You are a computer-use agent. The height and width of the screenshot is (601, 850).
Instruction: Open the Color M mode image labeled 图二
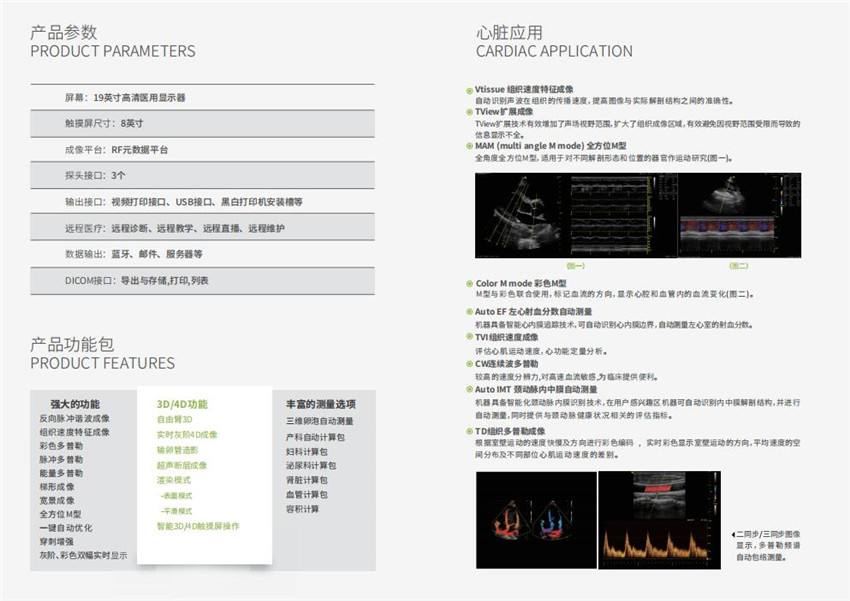pyautogui.click(x=740, y=215)
